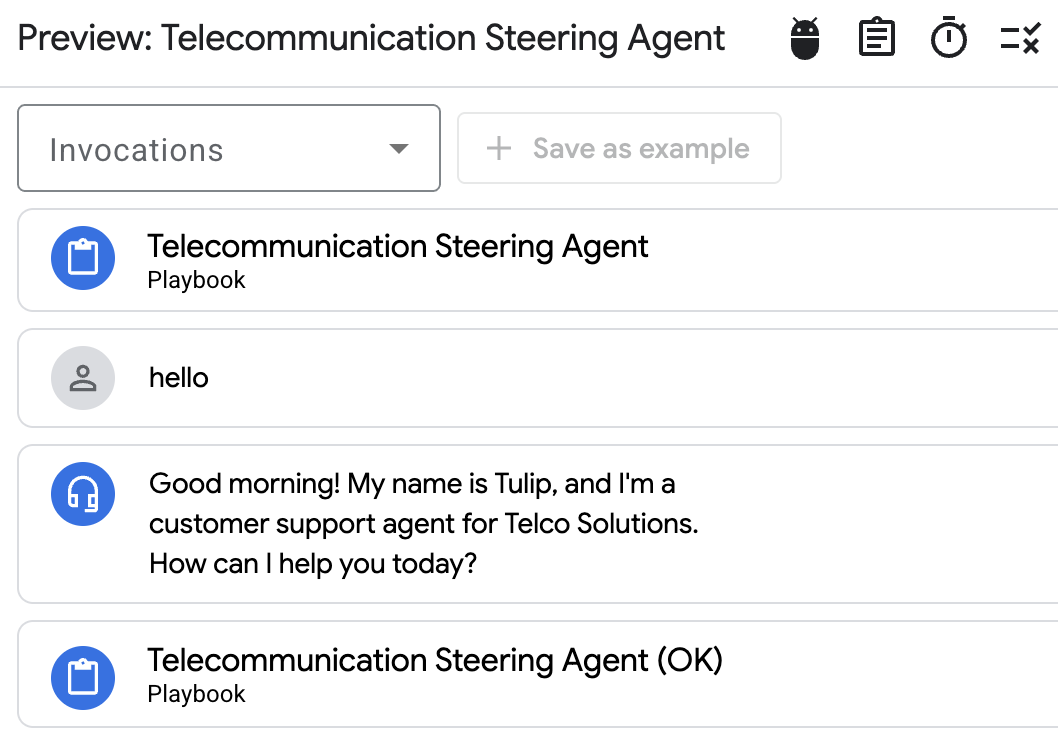Open the clipboard playbook icon in the toolbar
Image resolution: width=1058 pixels, height=732 pixels.
[x=876, y=37]
